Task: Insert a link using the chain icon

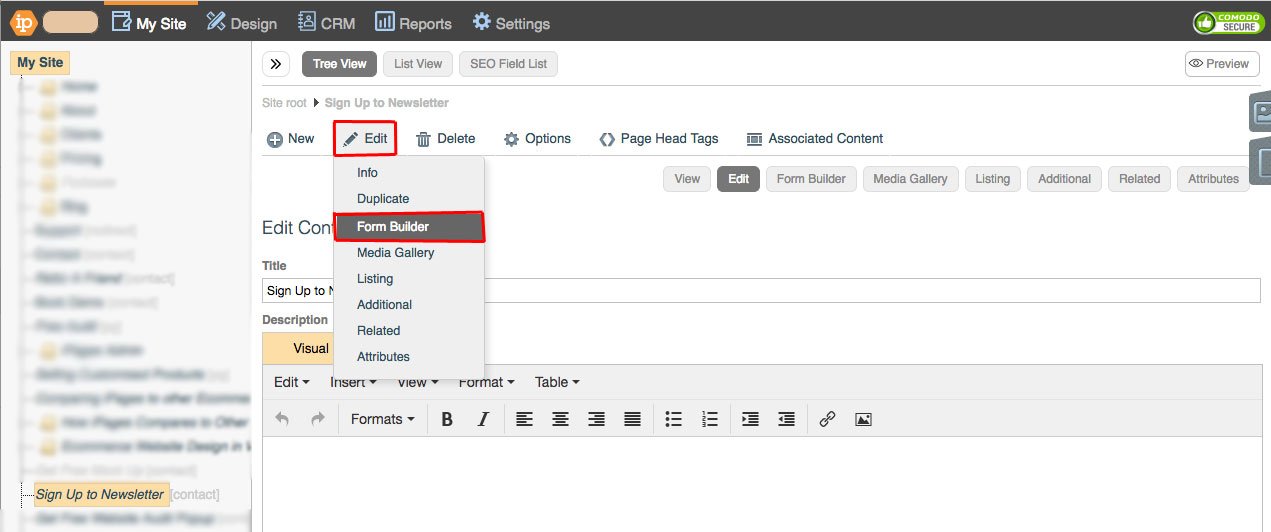Action: click(827, 420)
